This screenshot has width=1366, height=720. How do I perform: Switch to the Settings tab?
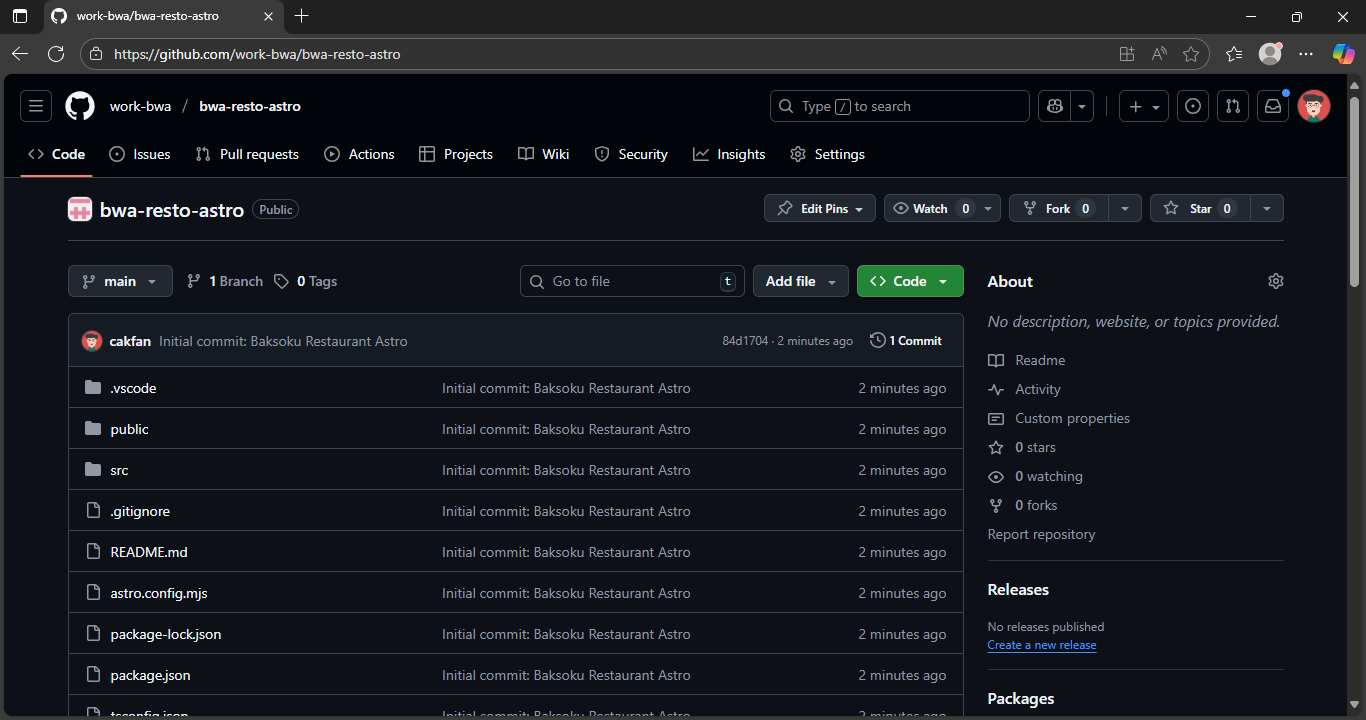pyautogui.click(x=827, y=153)
